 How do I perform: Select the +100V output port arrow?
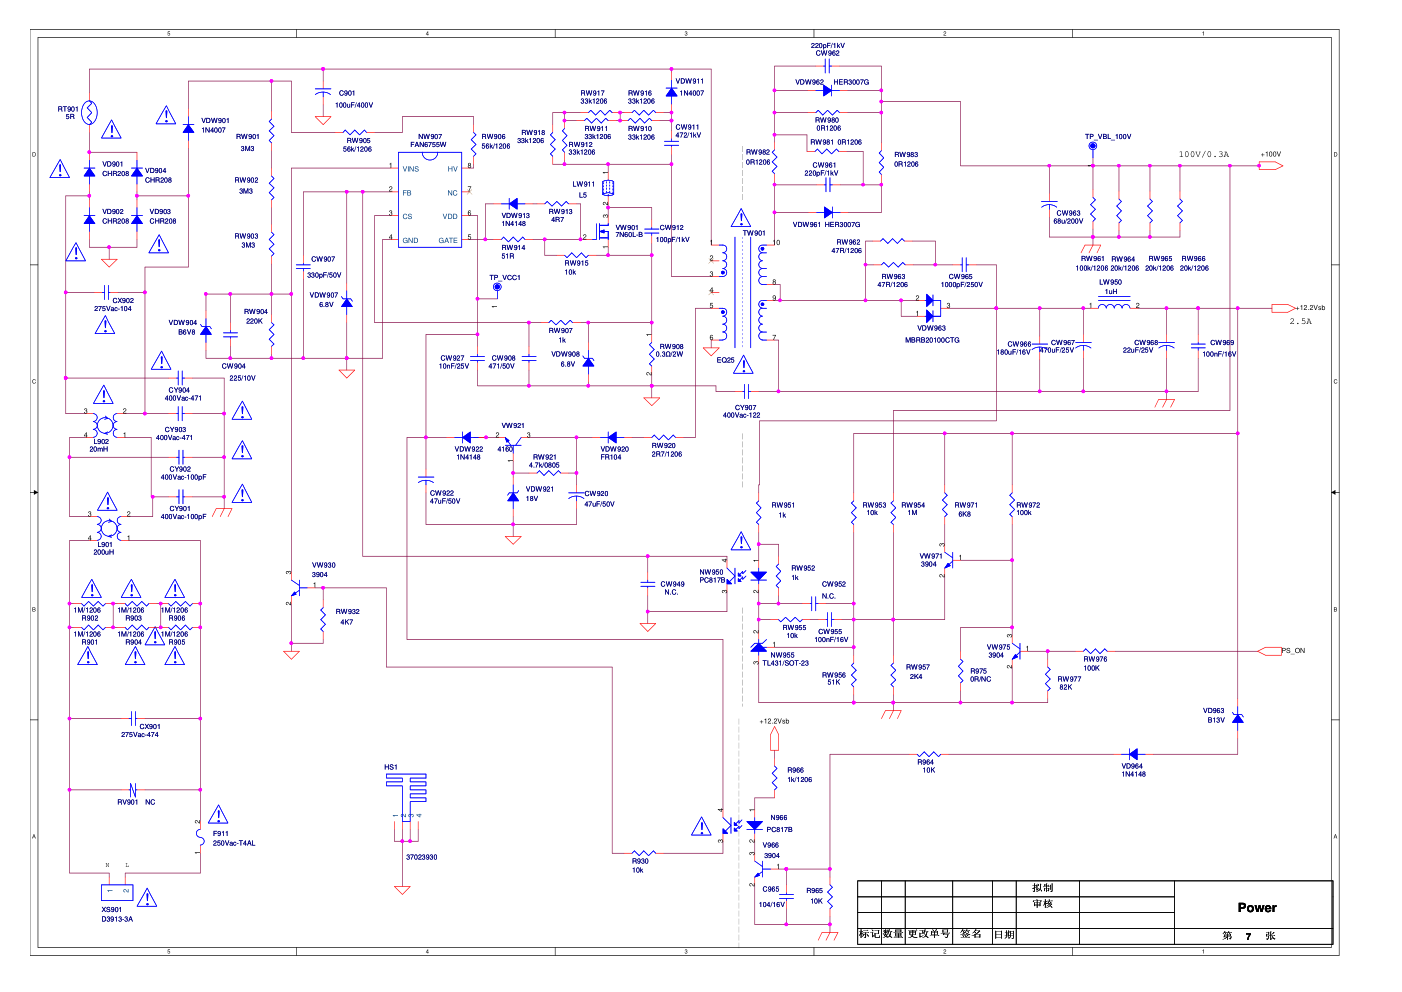pyautogui.click(x=1270, y=165)
